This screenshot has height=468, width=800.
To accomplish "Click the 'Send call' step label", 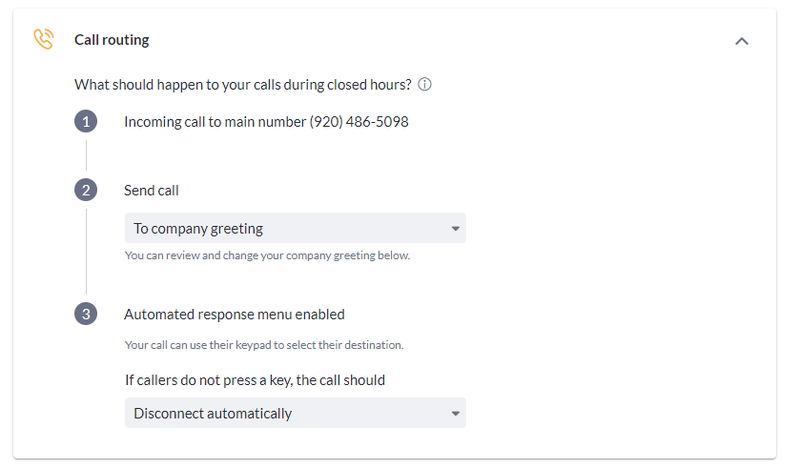I will (152, 190).
